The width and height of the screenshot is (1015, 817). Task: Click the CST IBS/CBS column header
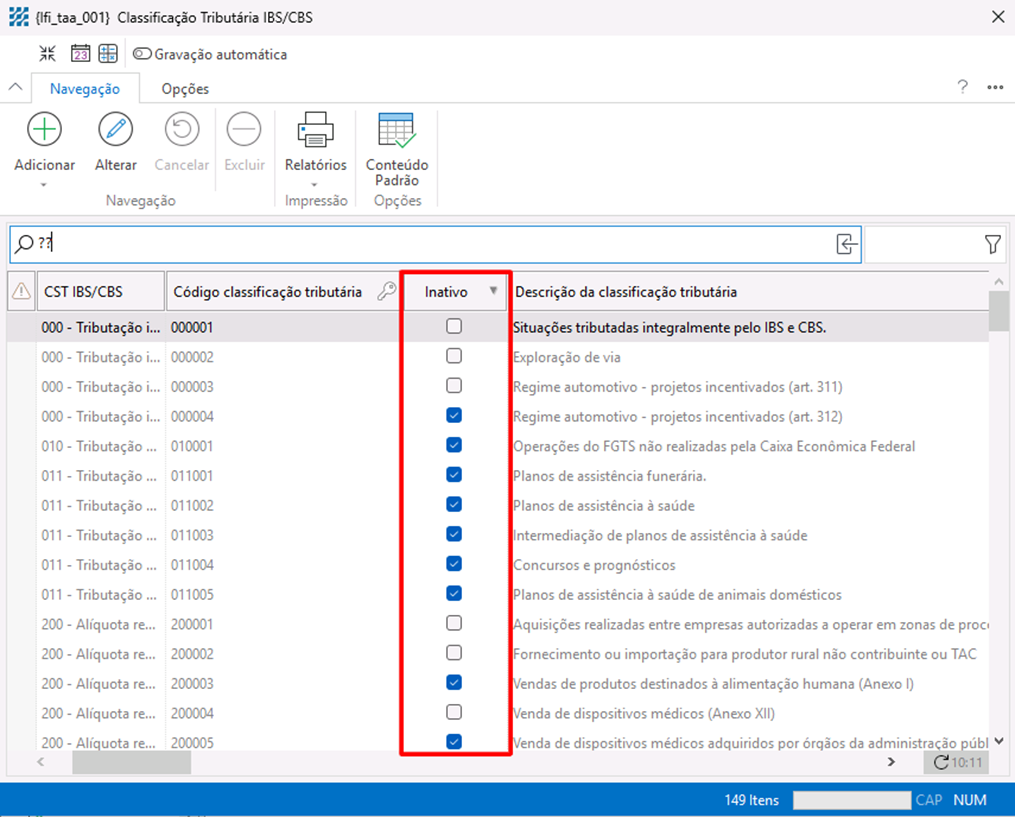point(100,292)
